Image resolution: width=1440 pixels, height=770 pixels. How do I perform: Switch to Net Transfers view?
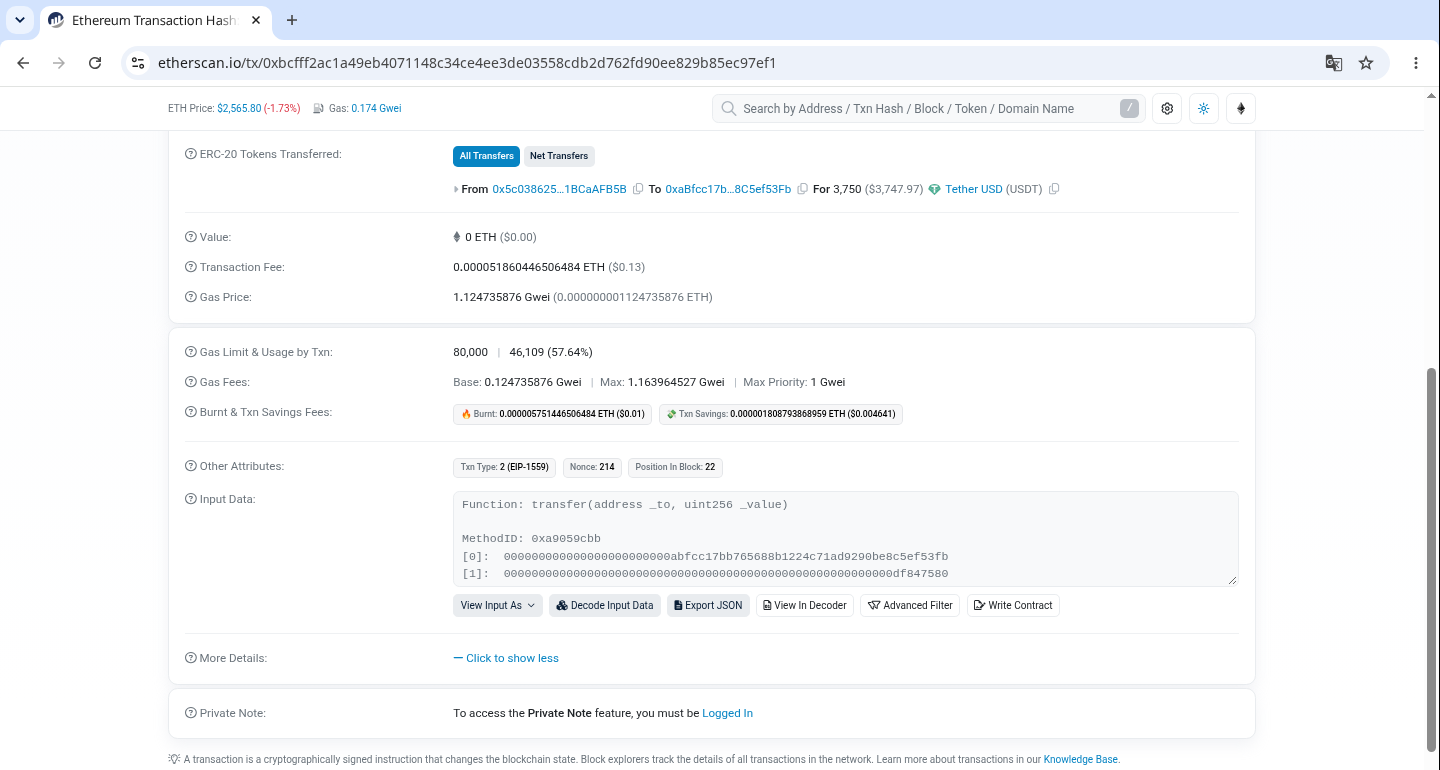[x=559, y=156]
